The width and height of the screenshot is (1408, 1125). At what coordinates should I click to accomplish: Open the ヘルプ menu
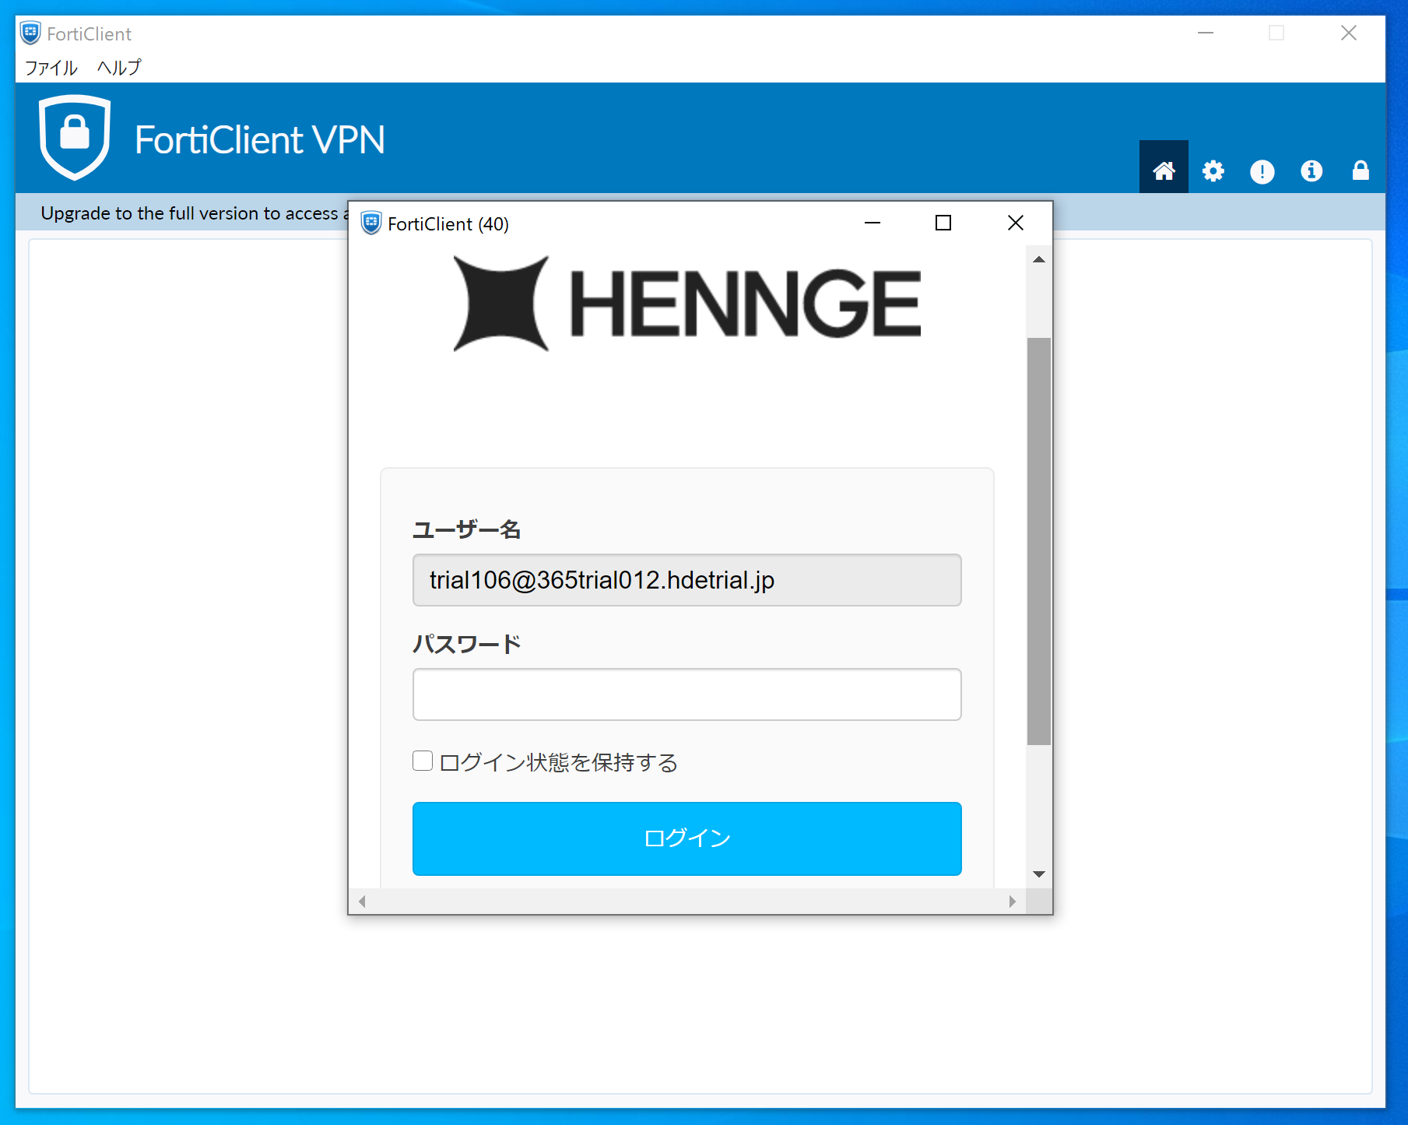pyautogui.click(x=119, y=68)
